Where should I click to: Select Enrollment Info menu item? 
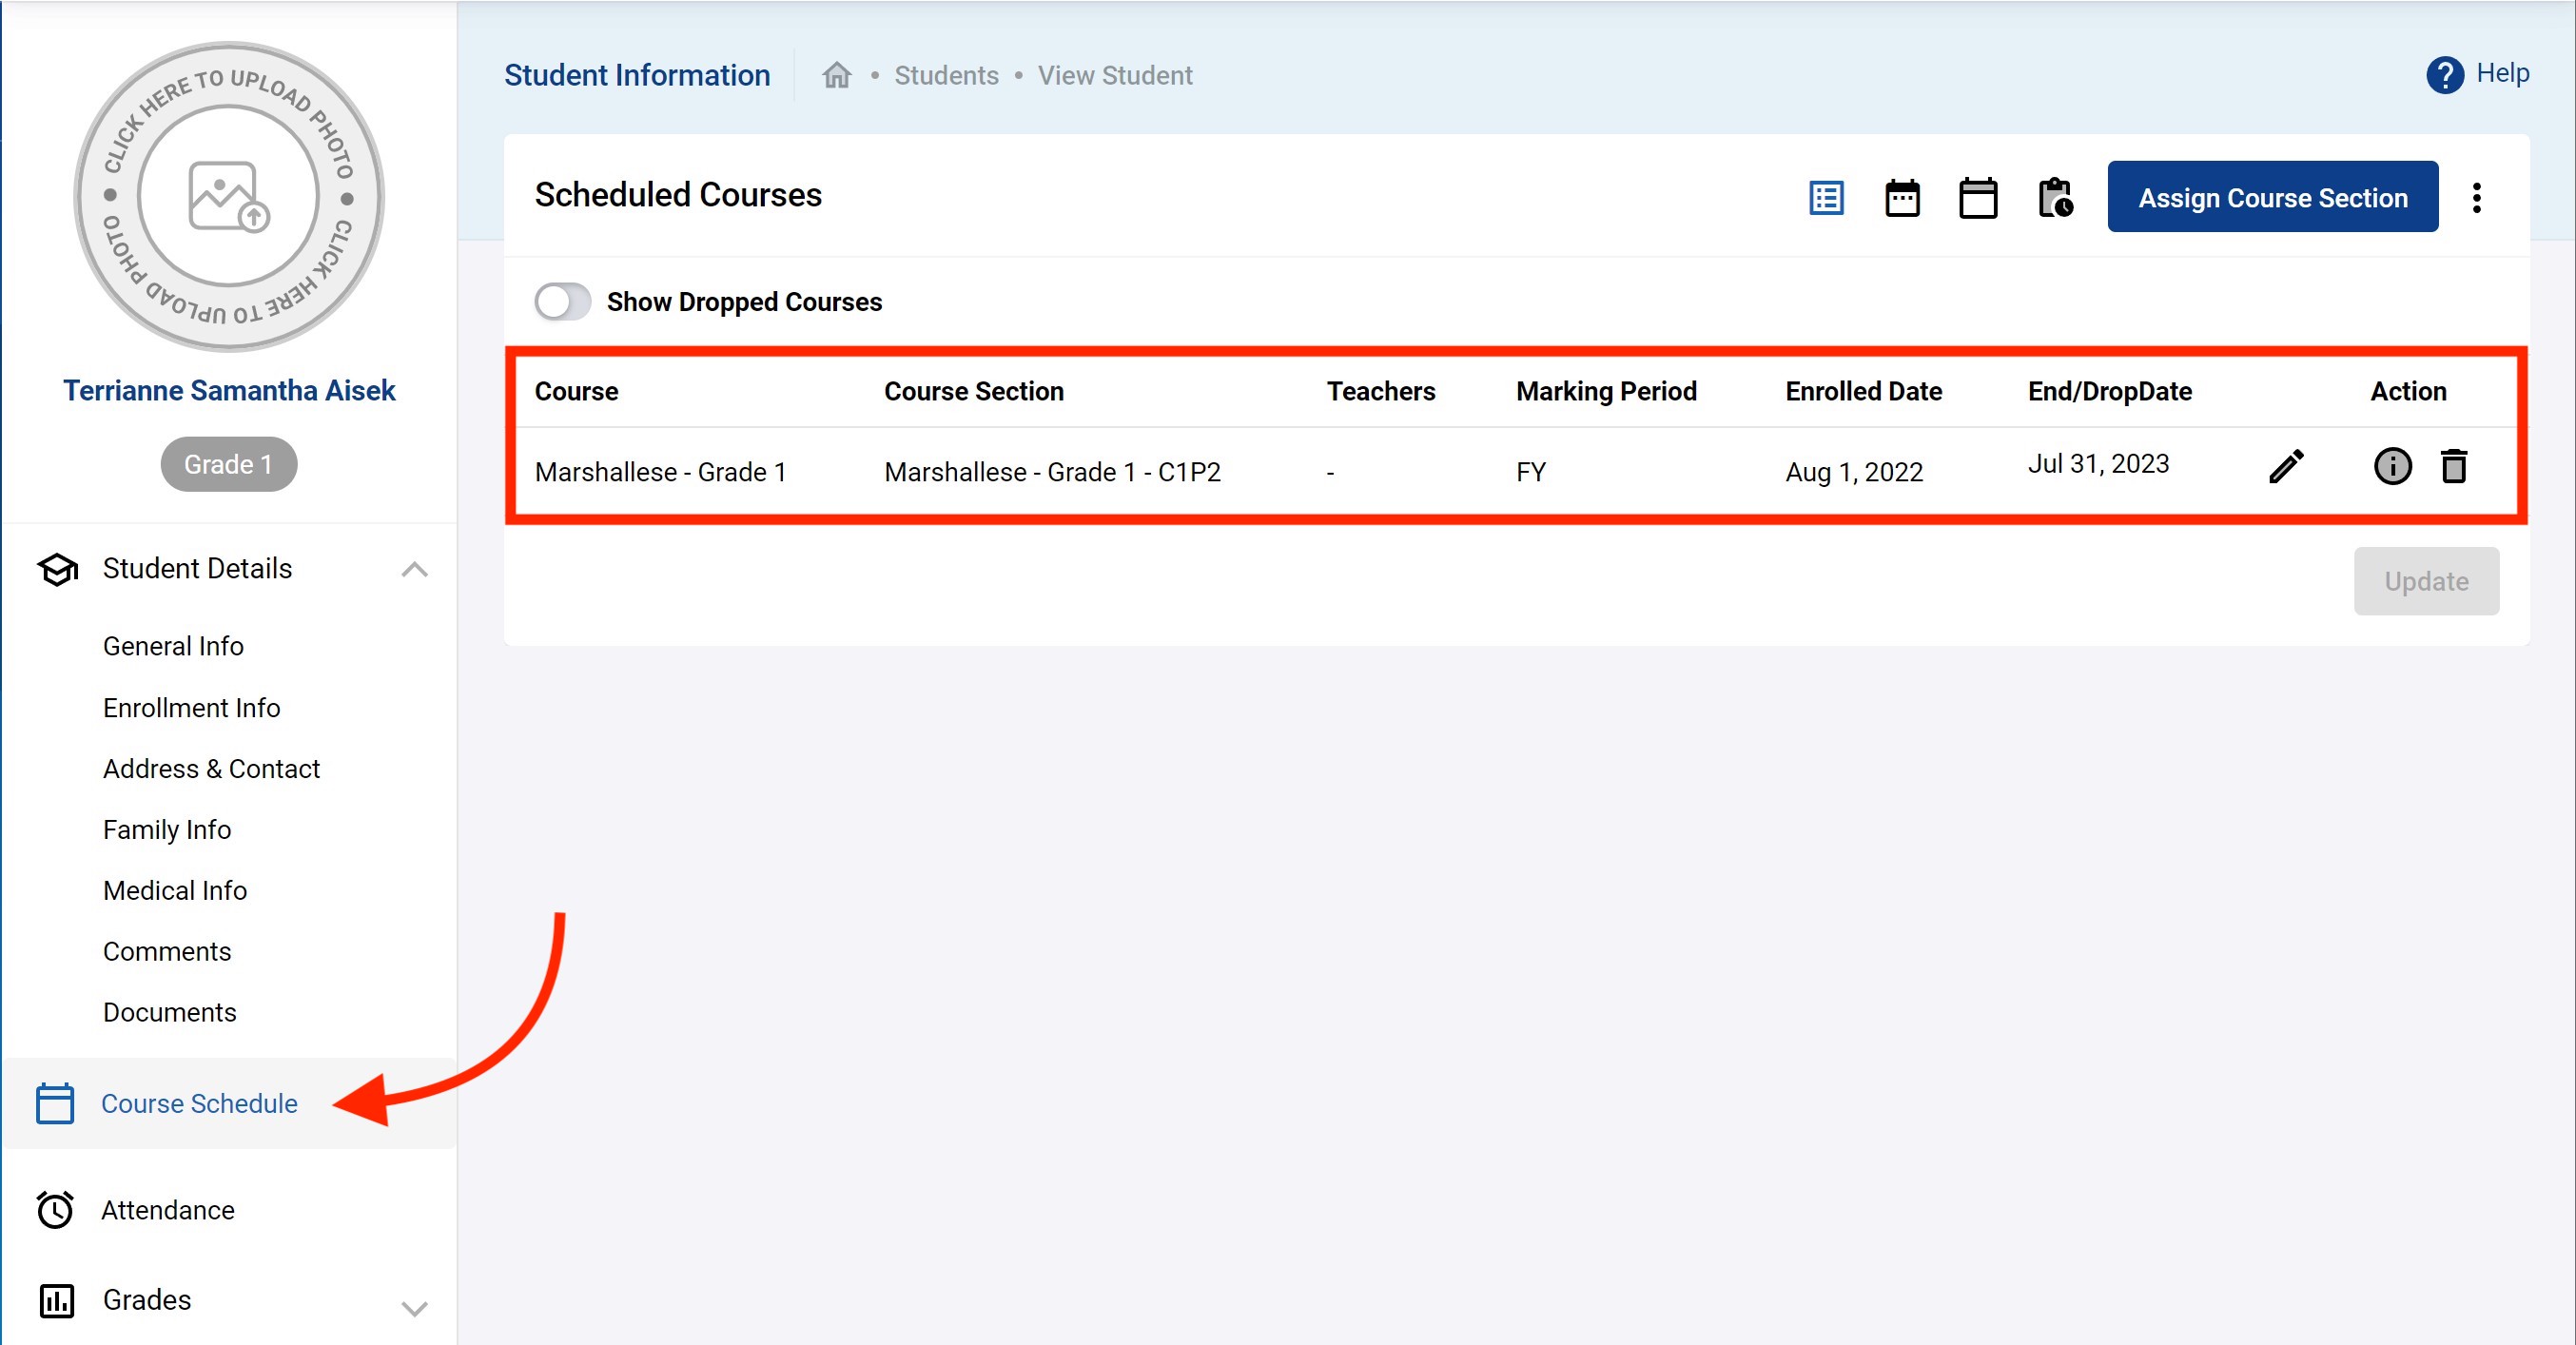191,707
